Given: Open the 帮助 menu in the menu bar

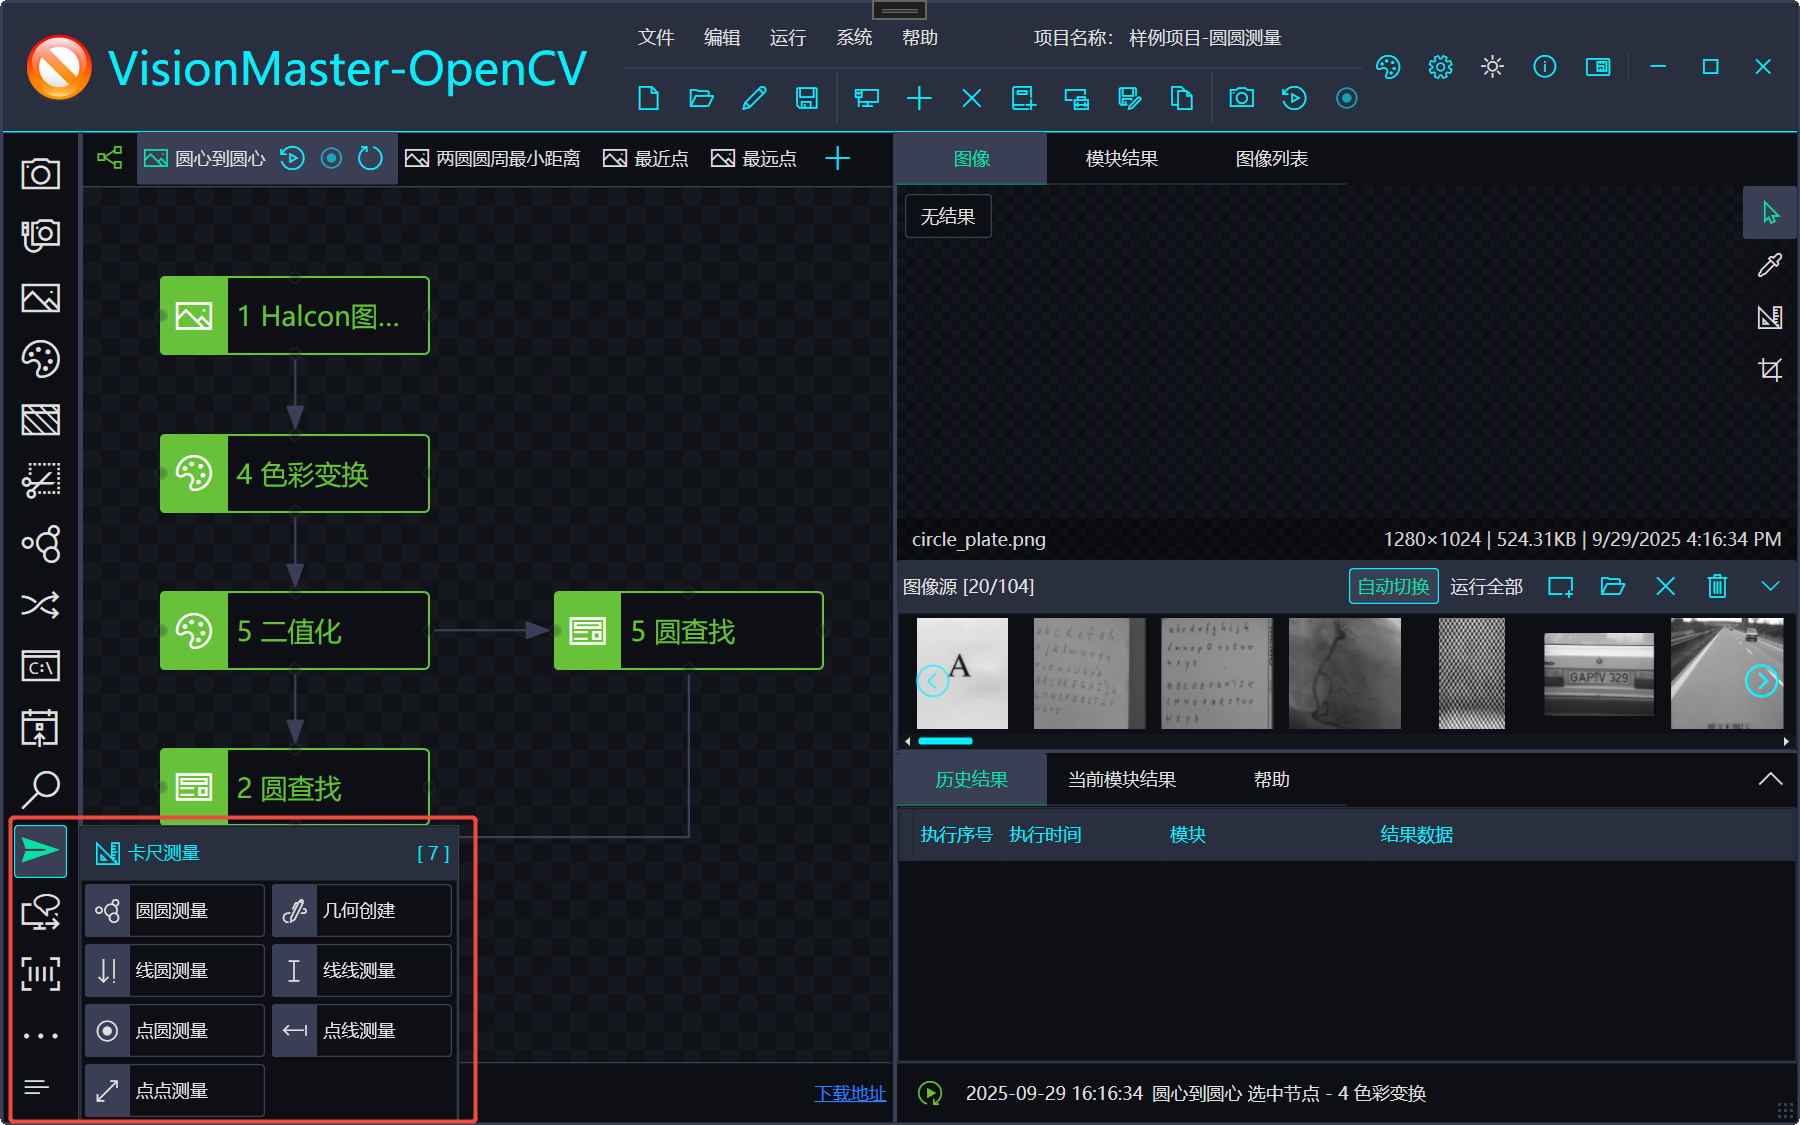Looking at the screenshot, I should 920,38.
